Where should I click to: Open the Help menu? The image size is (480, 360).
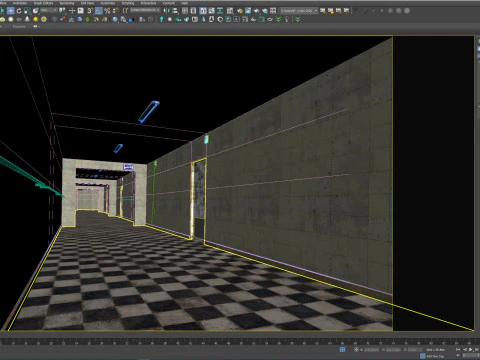pos(184,3)
